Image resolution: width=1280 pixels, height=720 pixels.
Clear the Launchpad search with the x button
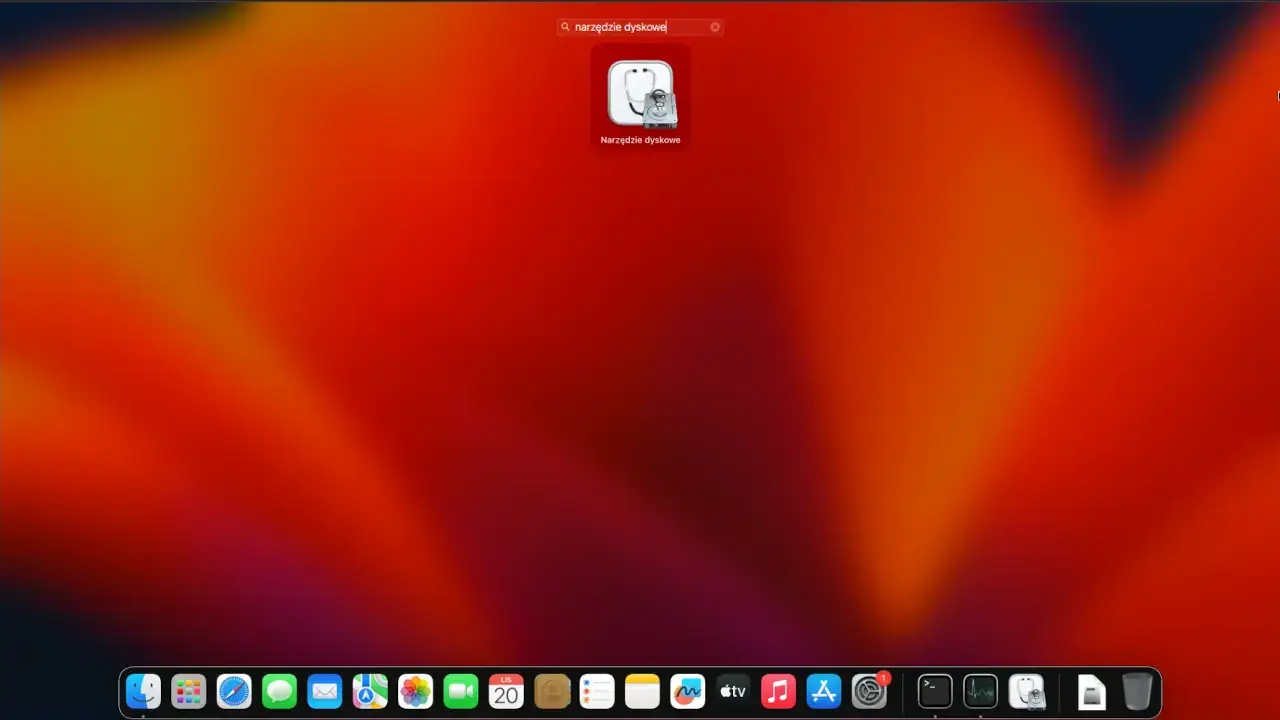(x=715, y=27)
